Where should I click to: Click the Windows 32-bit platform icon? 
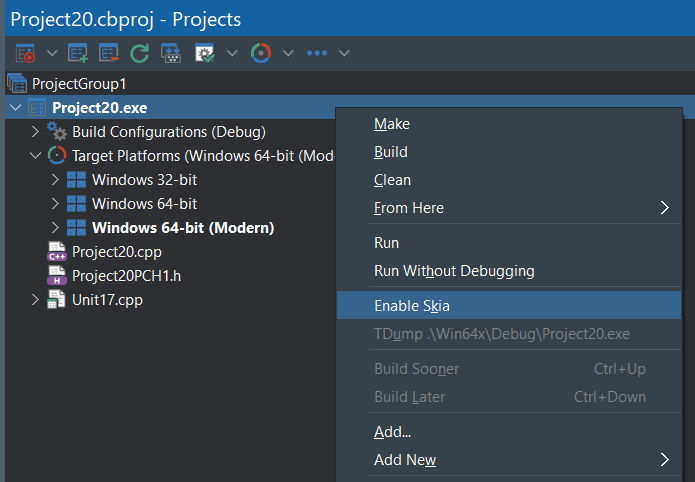click(76, 180)
